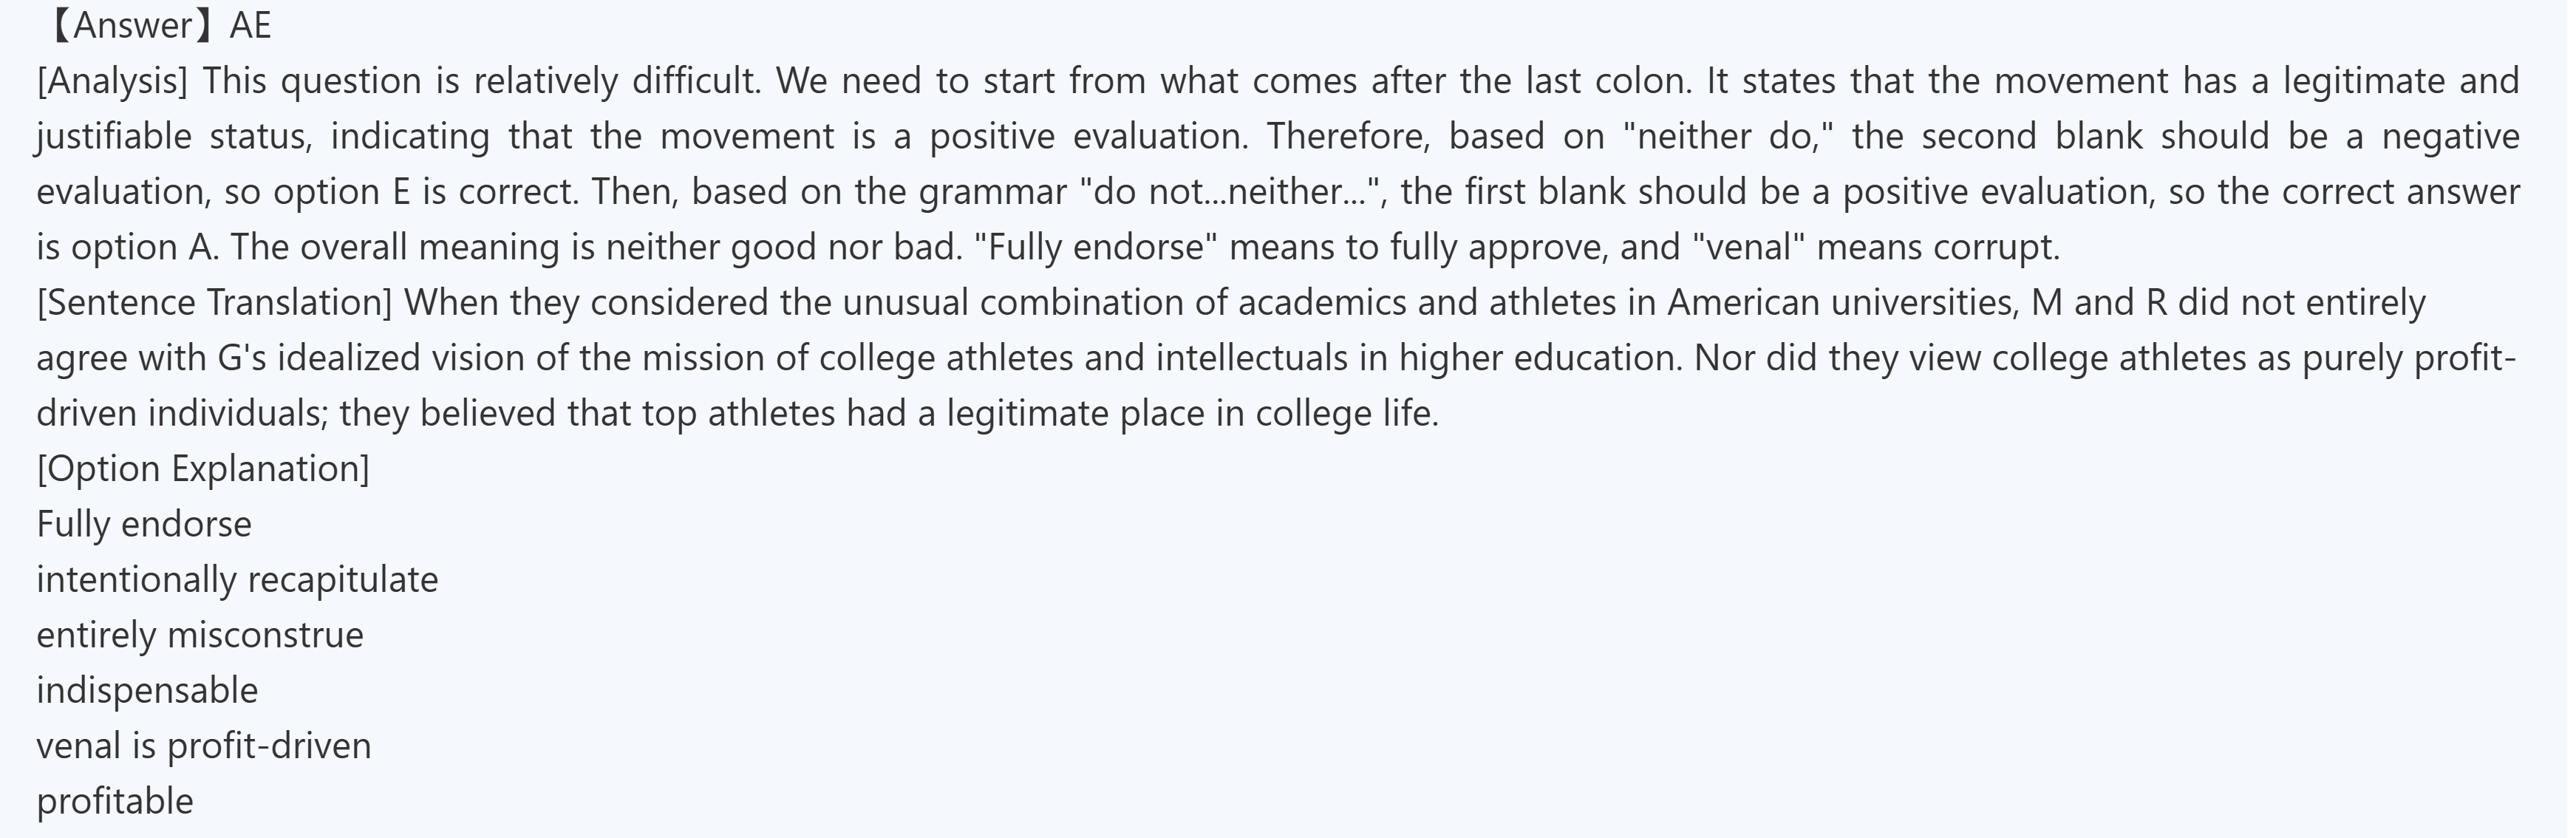Viewport: 2576px width, 838px height.
Task: Click the option "venal is profit-driven"
Action: (204, 746)
